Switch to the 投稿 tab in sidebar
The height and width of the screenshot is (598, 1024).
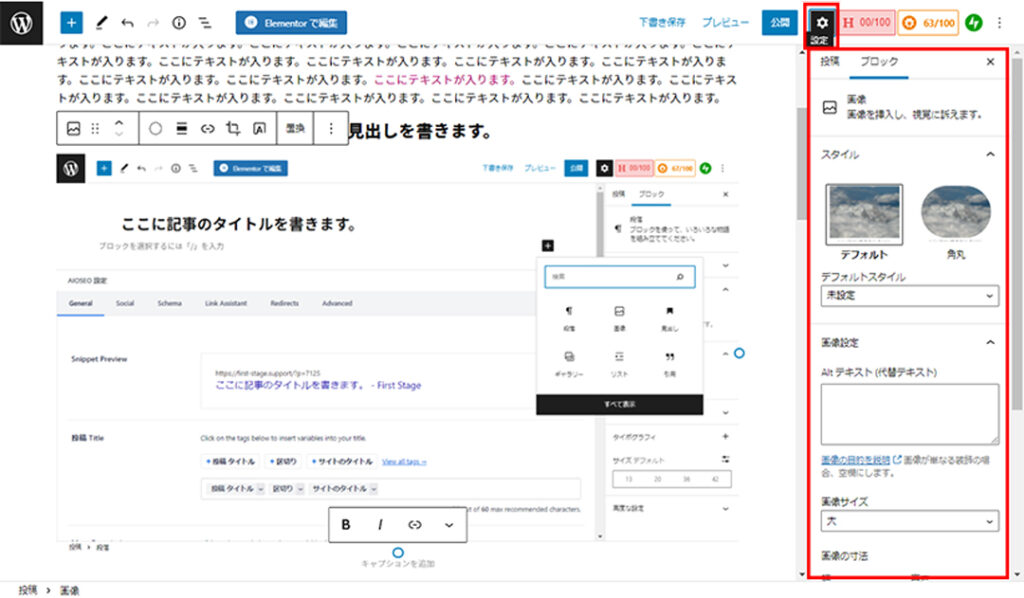point(830,62)
